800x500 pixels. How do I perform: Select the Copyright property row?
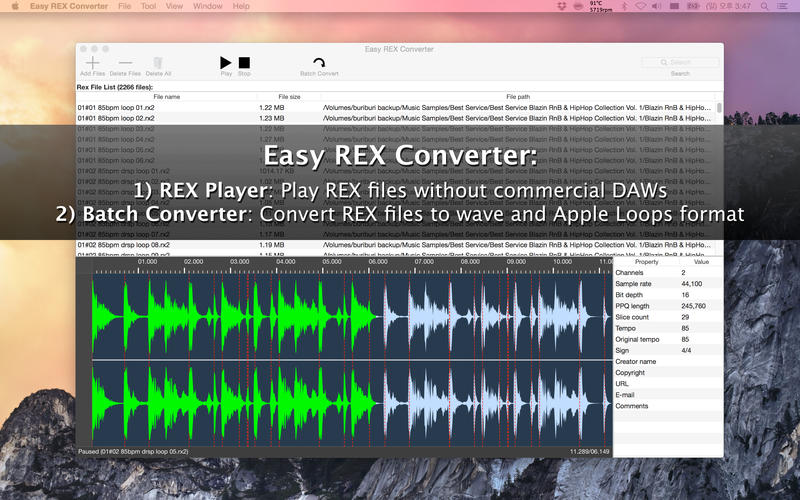668,372
